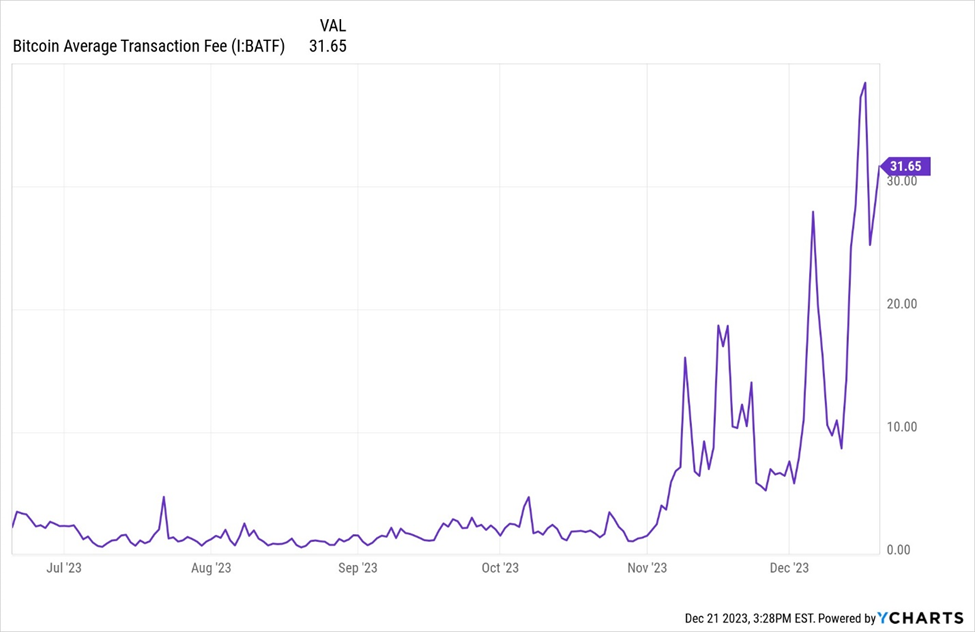Click the VAL reading 31.65
The height and width of the screenshot is (632, 975).
(327, 46)
